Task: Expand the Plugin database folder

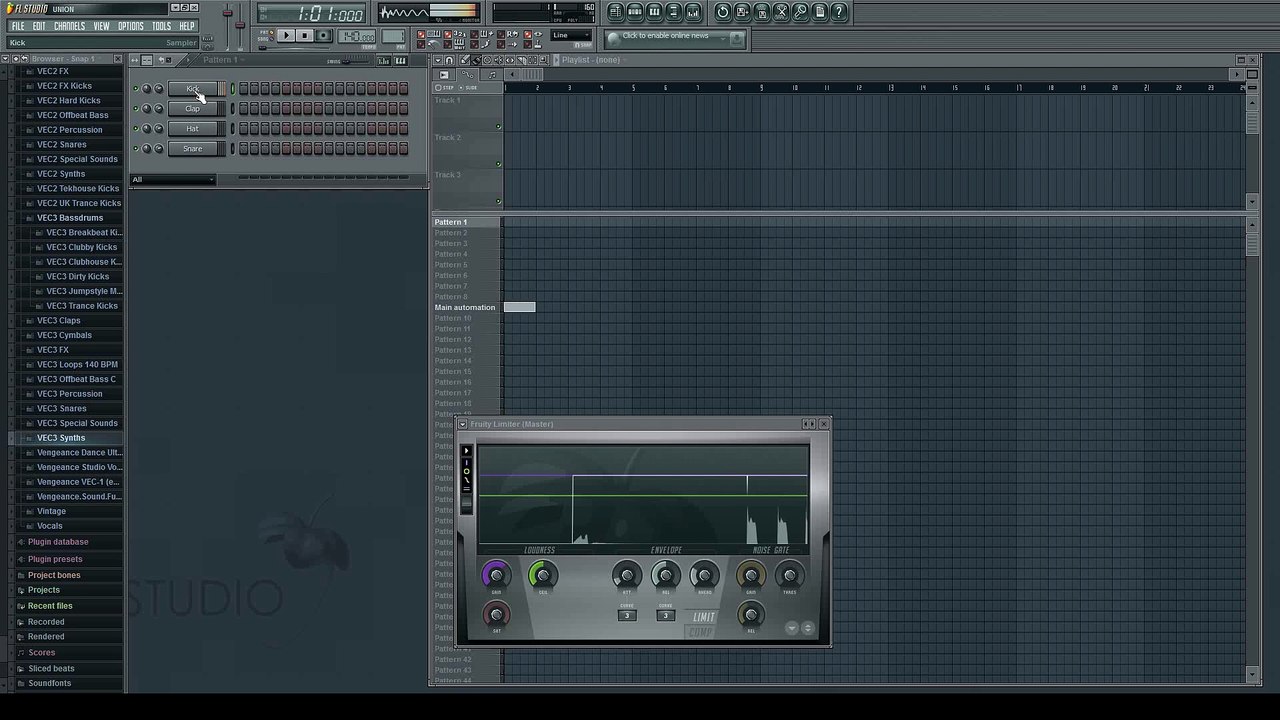Action: (58, 542)
